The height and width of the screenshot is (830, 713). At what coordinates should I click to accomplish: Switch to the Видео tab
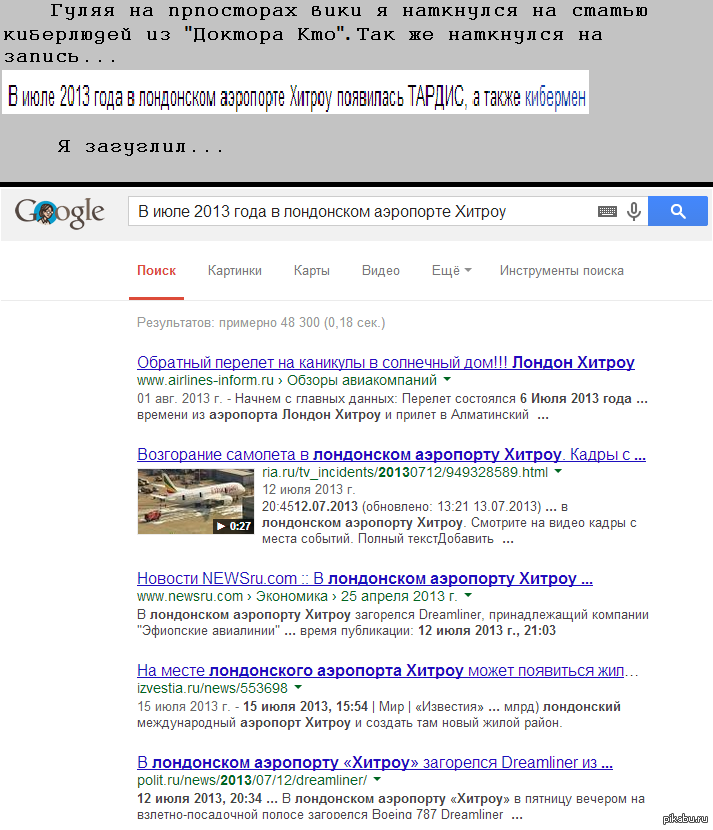[x=381, y=270]
